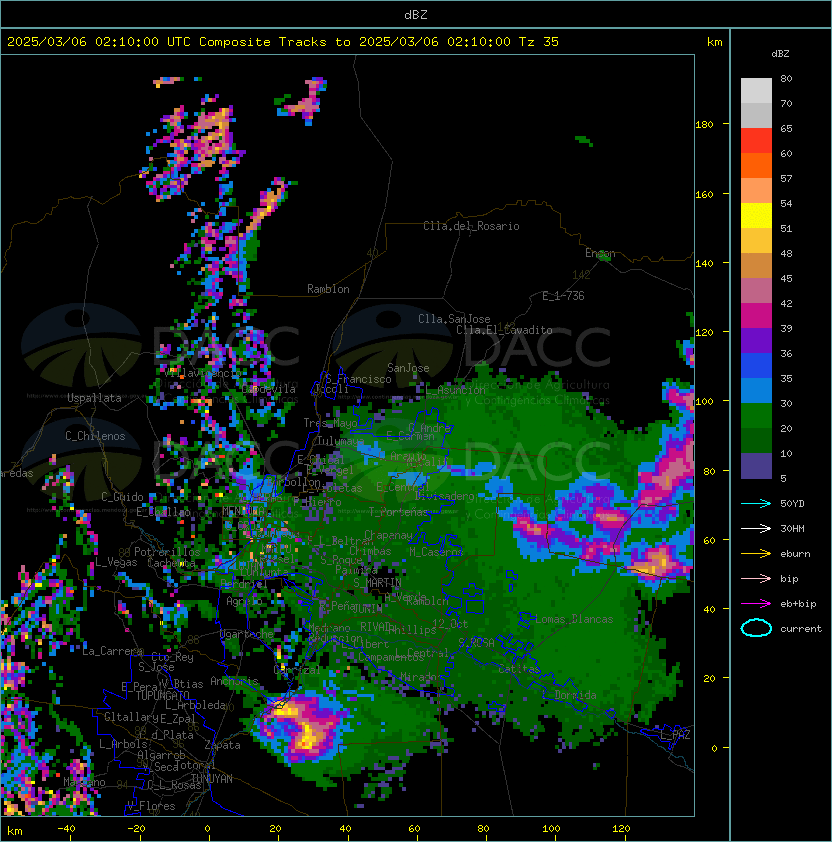
Task: Click the 'current' legend label
Action: click(801, 629)
